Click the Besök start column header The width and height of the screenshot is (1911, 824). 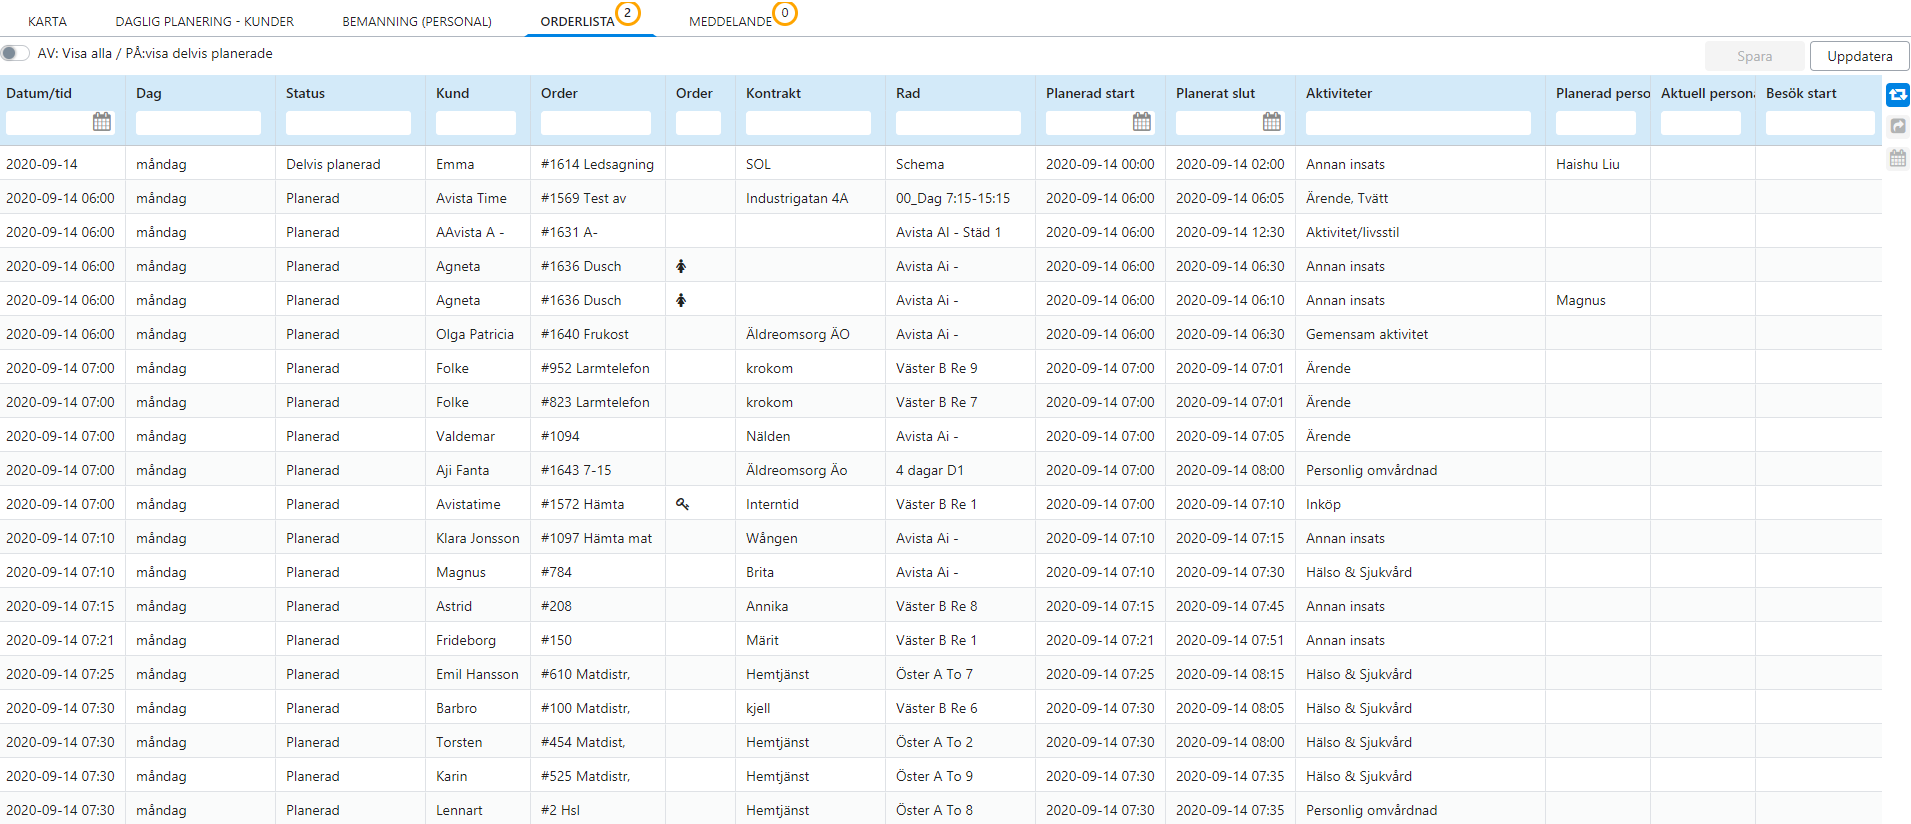coord(1801,93)
